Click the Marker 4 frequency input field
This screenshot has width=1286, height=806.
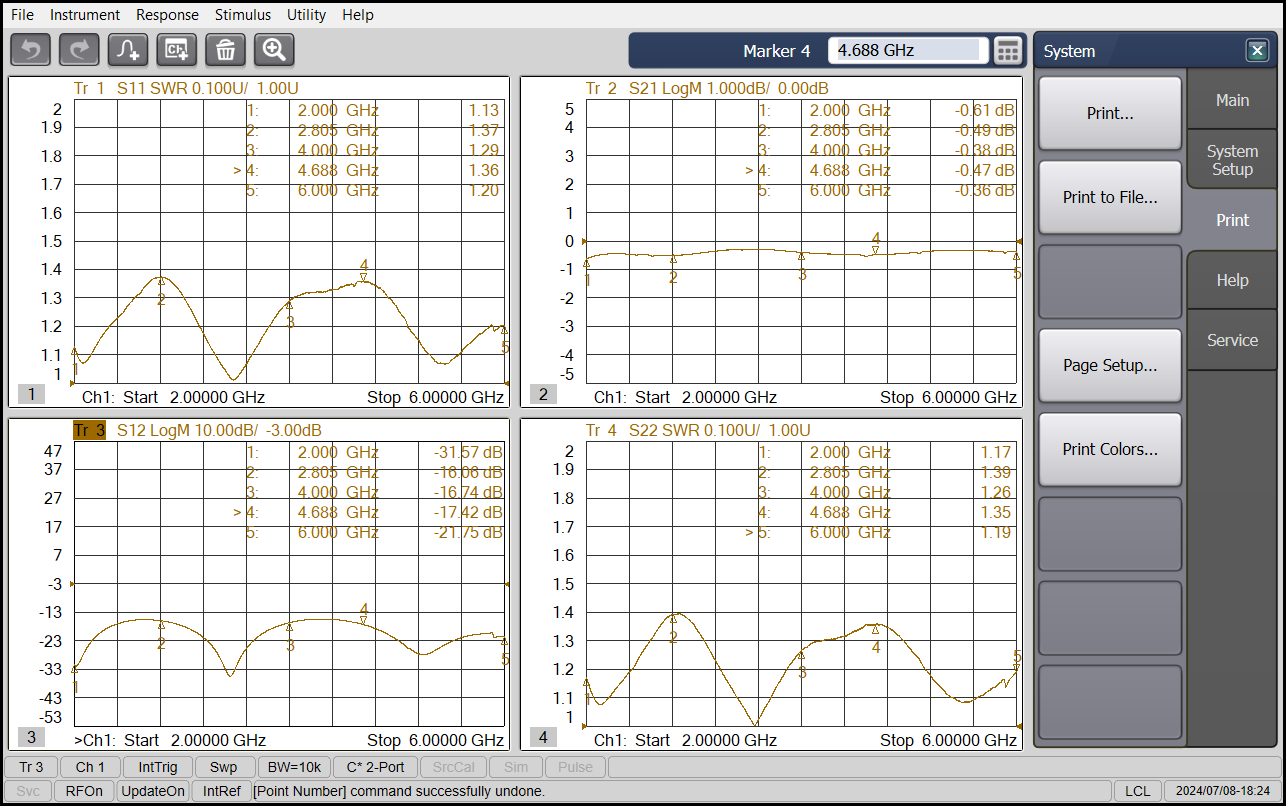[x=908, y=50]
